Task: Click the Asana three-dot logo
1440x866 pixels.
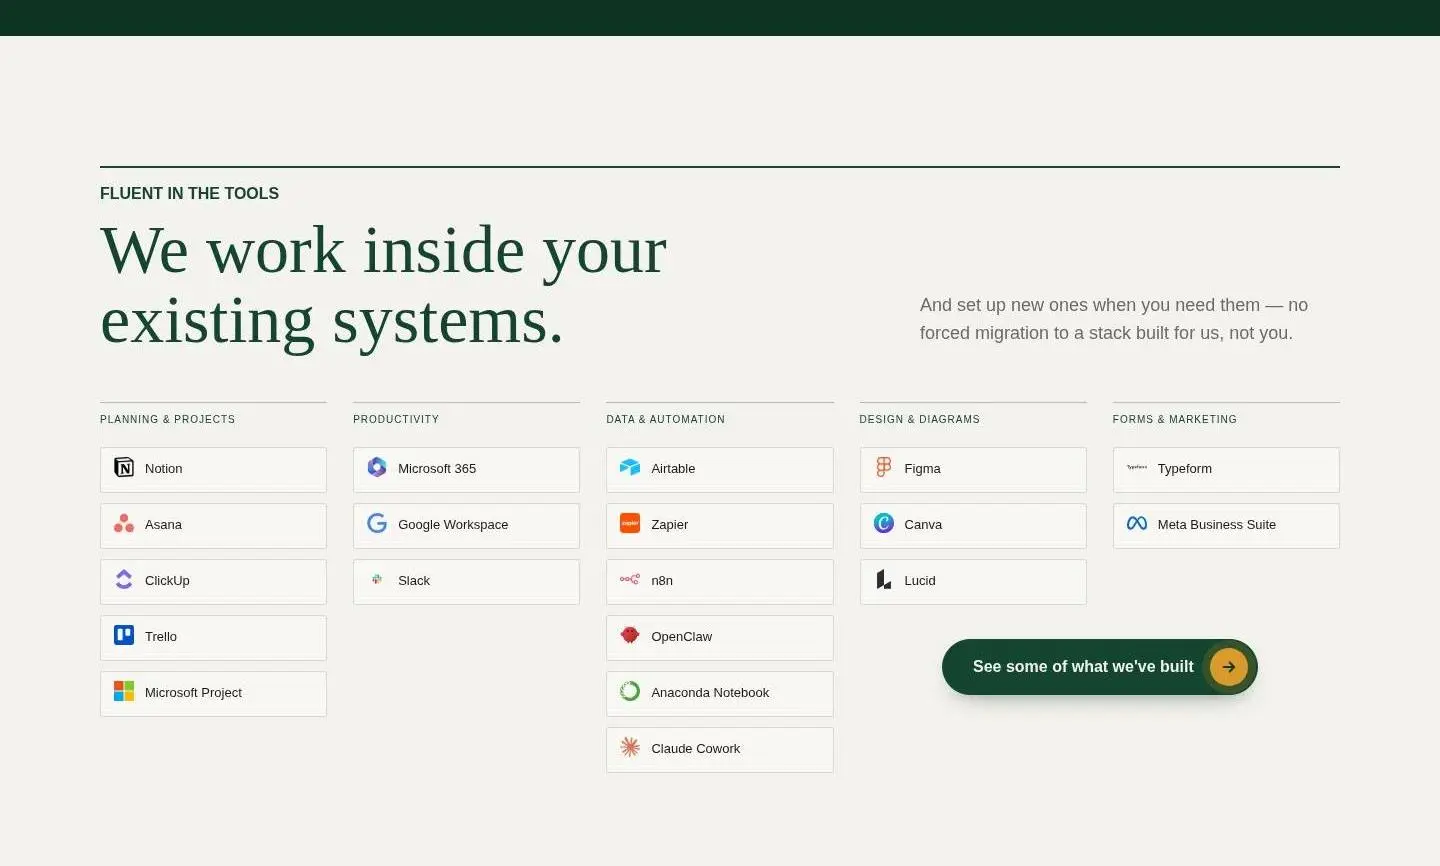Action: 124,523
